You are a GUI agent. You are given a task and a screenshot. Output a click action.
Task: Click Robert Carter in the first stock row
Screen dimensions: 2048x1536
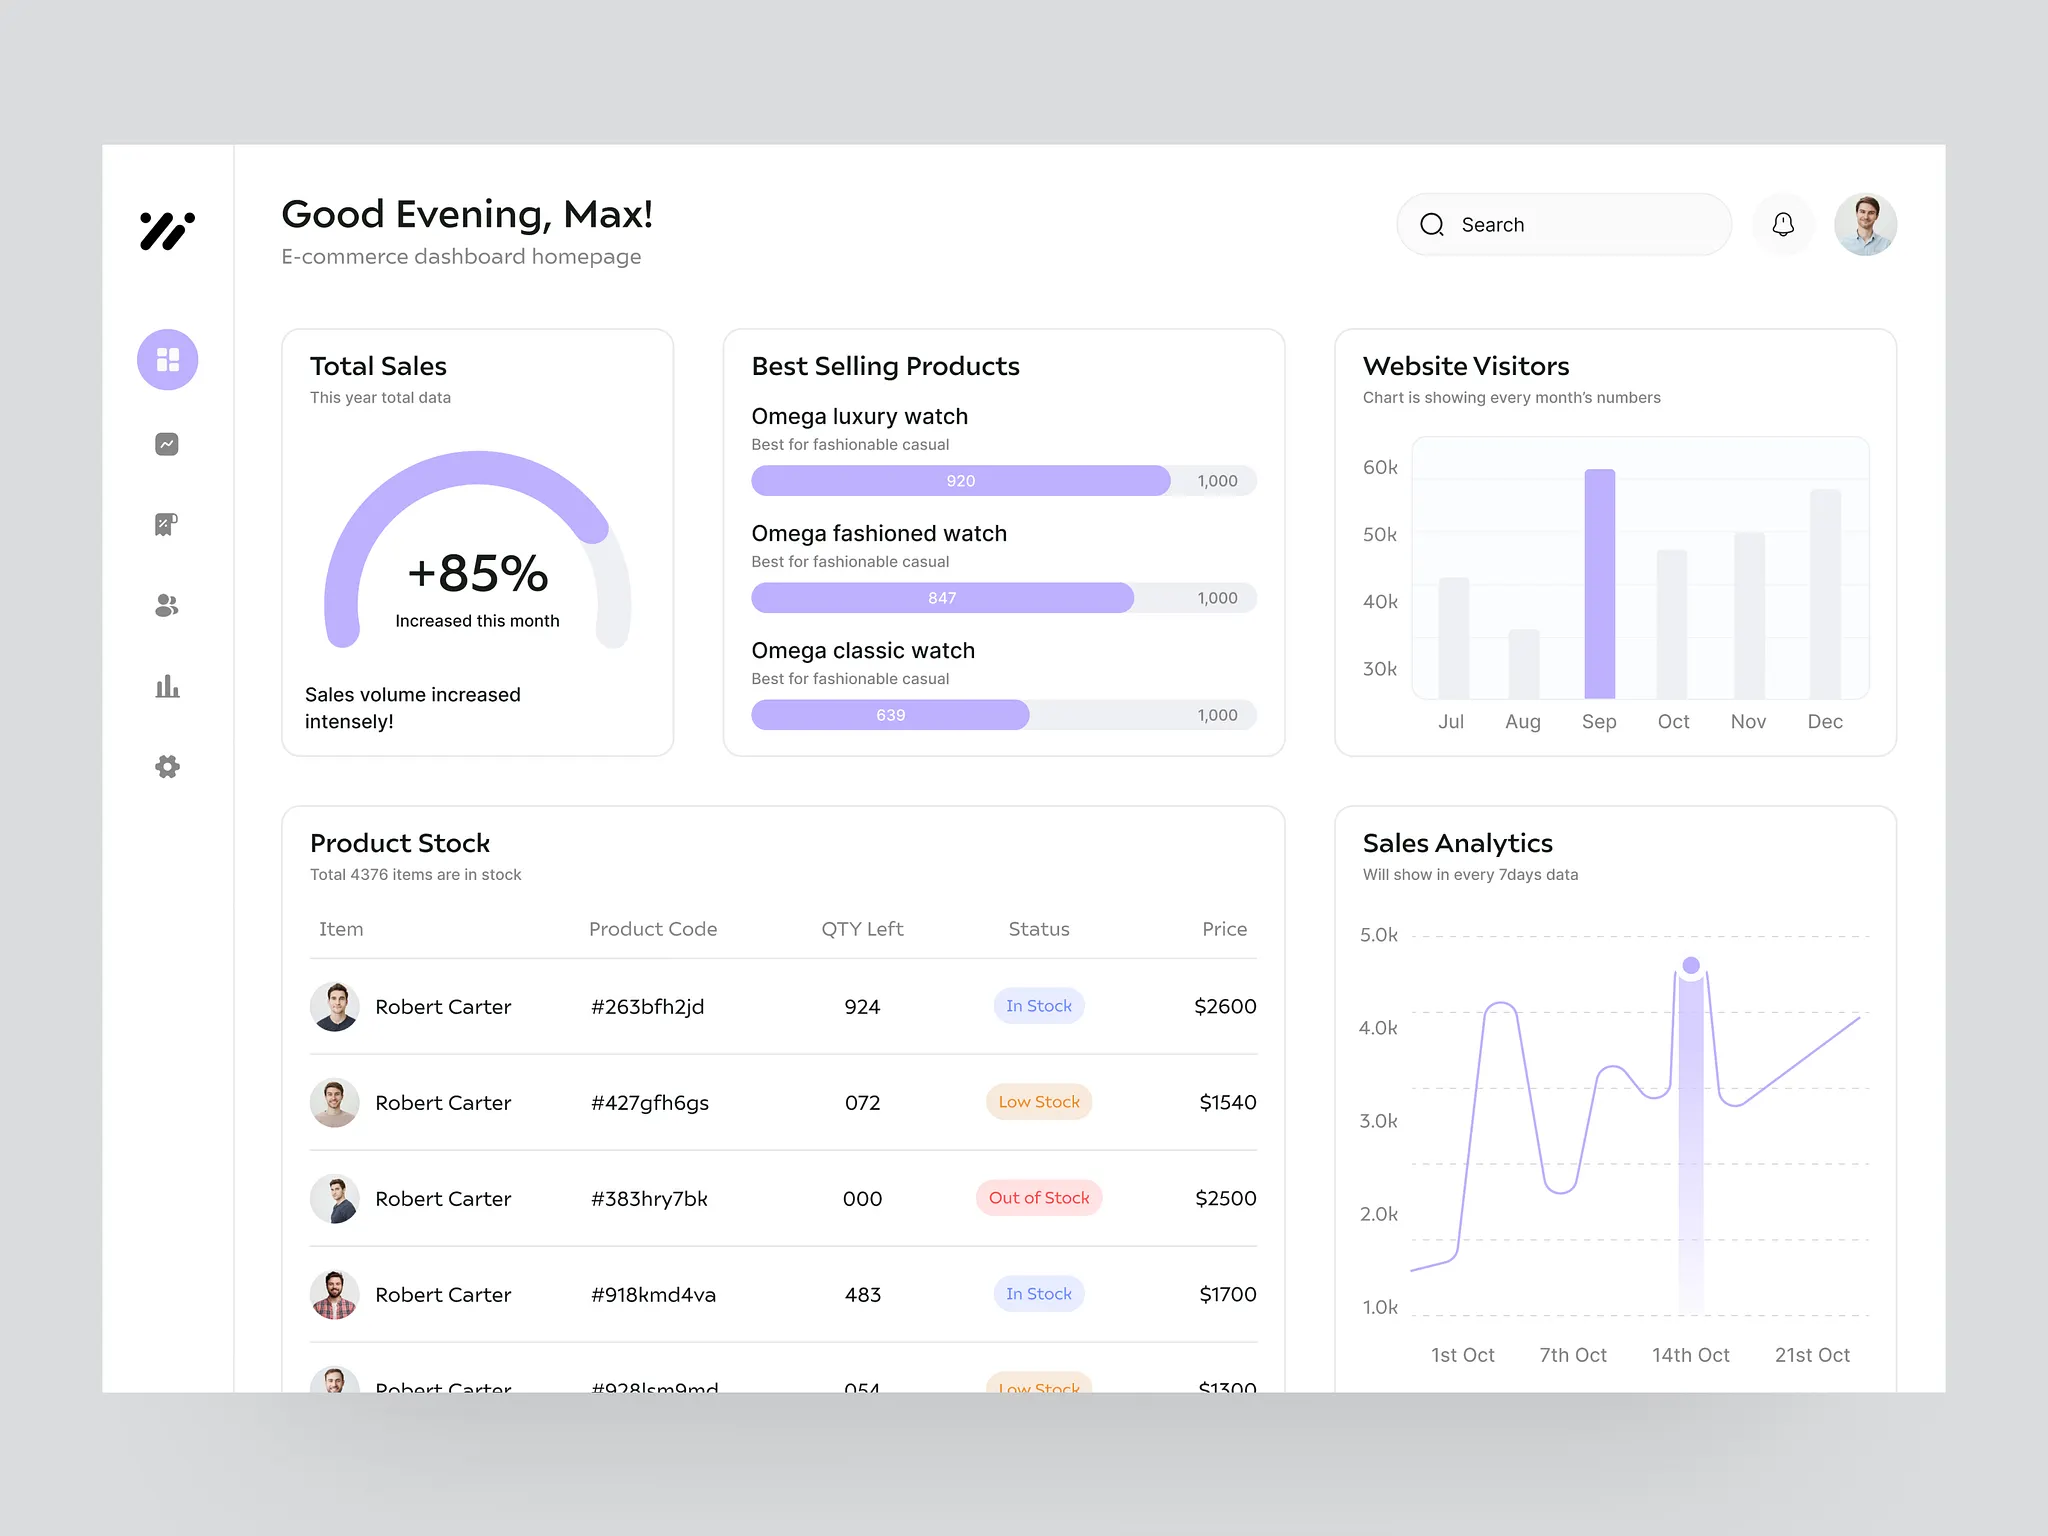click(443, 1006)
